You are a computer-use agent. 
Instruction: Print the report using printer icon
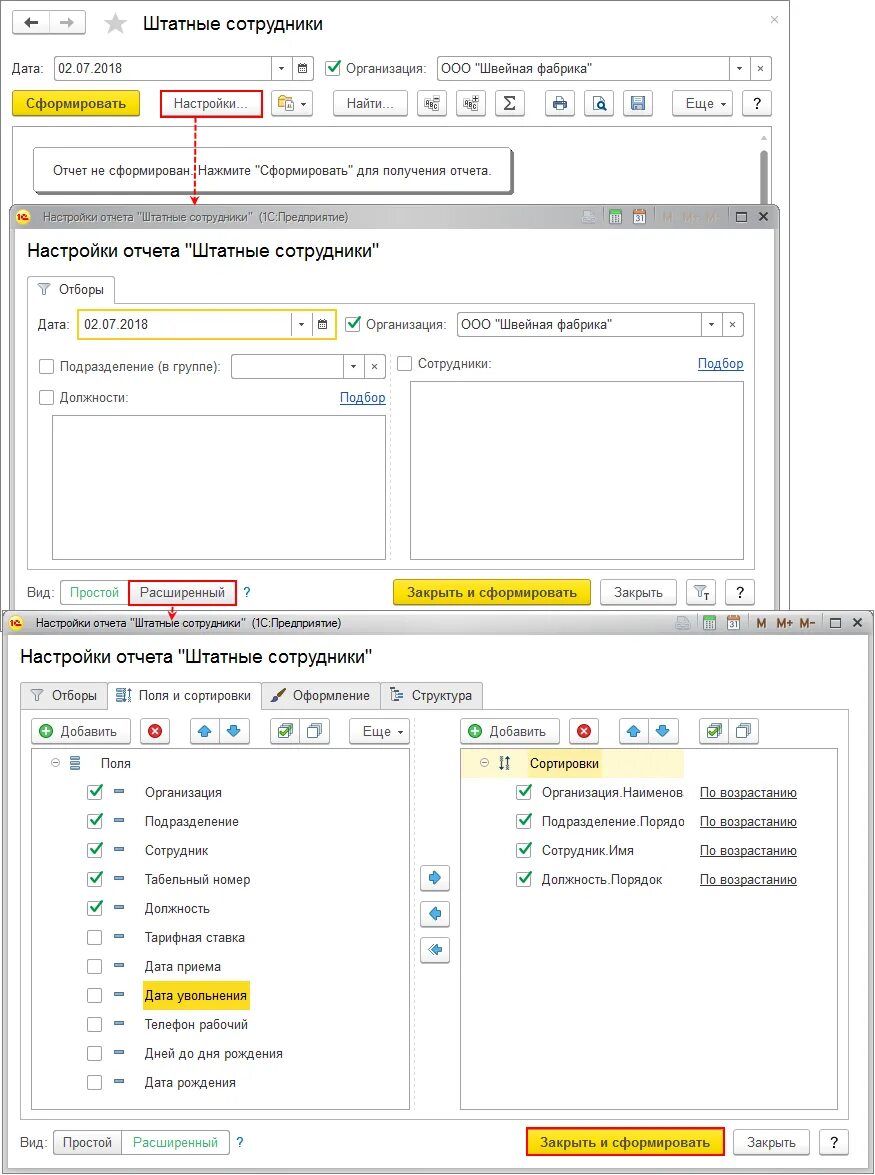point(560,103)
